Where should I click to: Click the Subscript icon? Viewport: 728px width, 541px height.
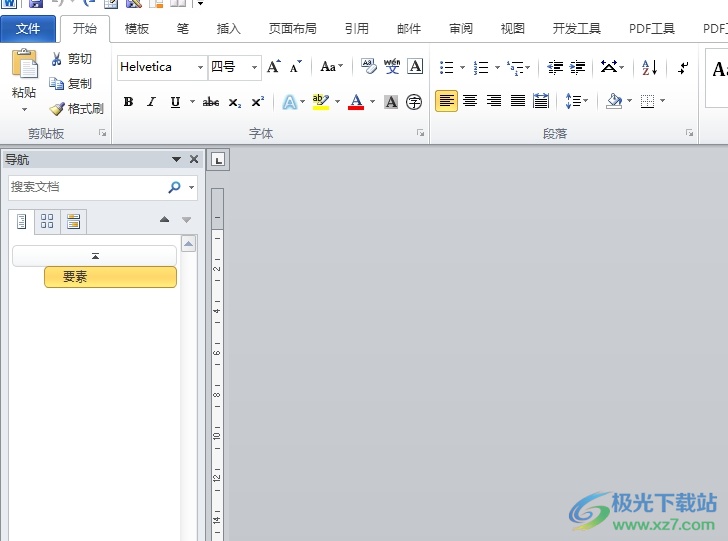point(235,102)
